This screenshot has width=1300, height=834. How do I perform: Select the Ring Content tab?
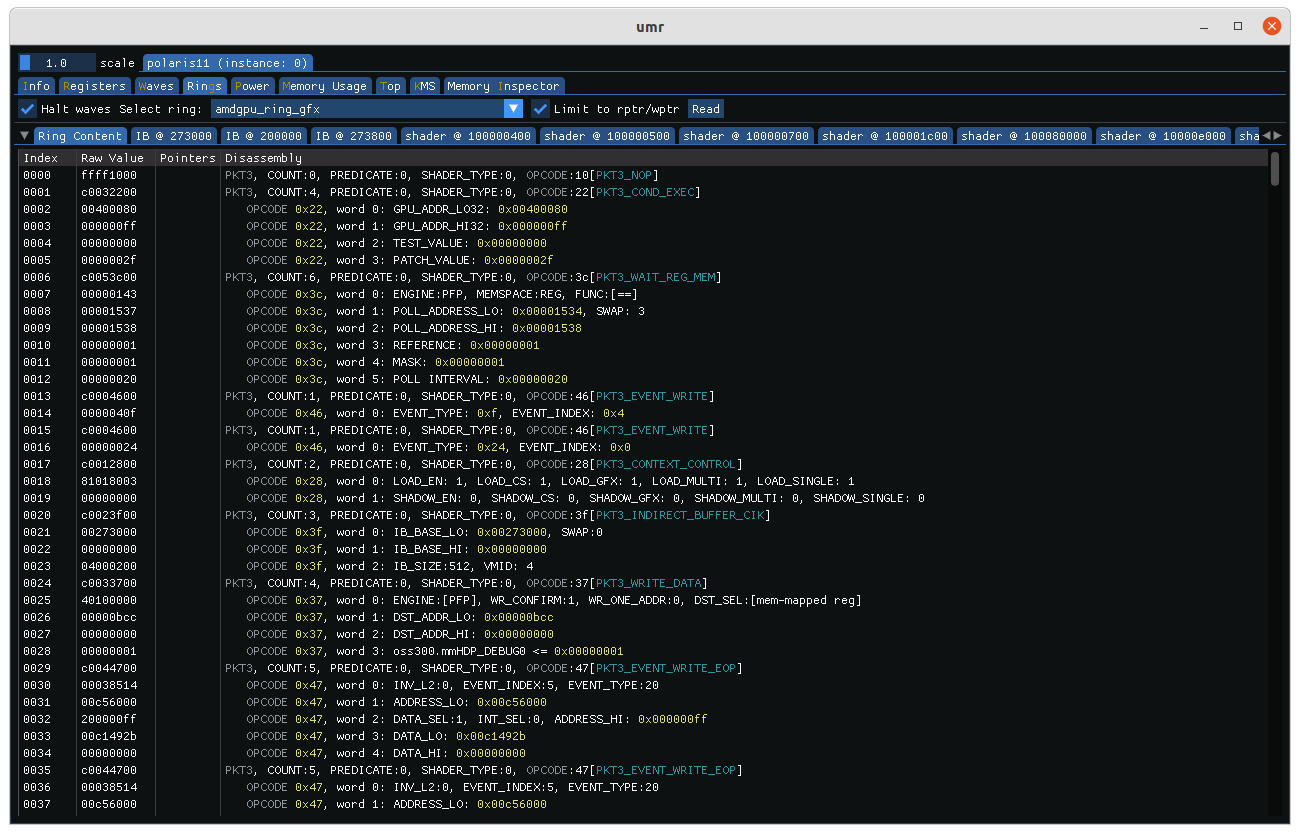[x=81, y=136]
